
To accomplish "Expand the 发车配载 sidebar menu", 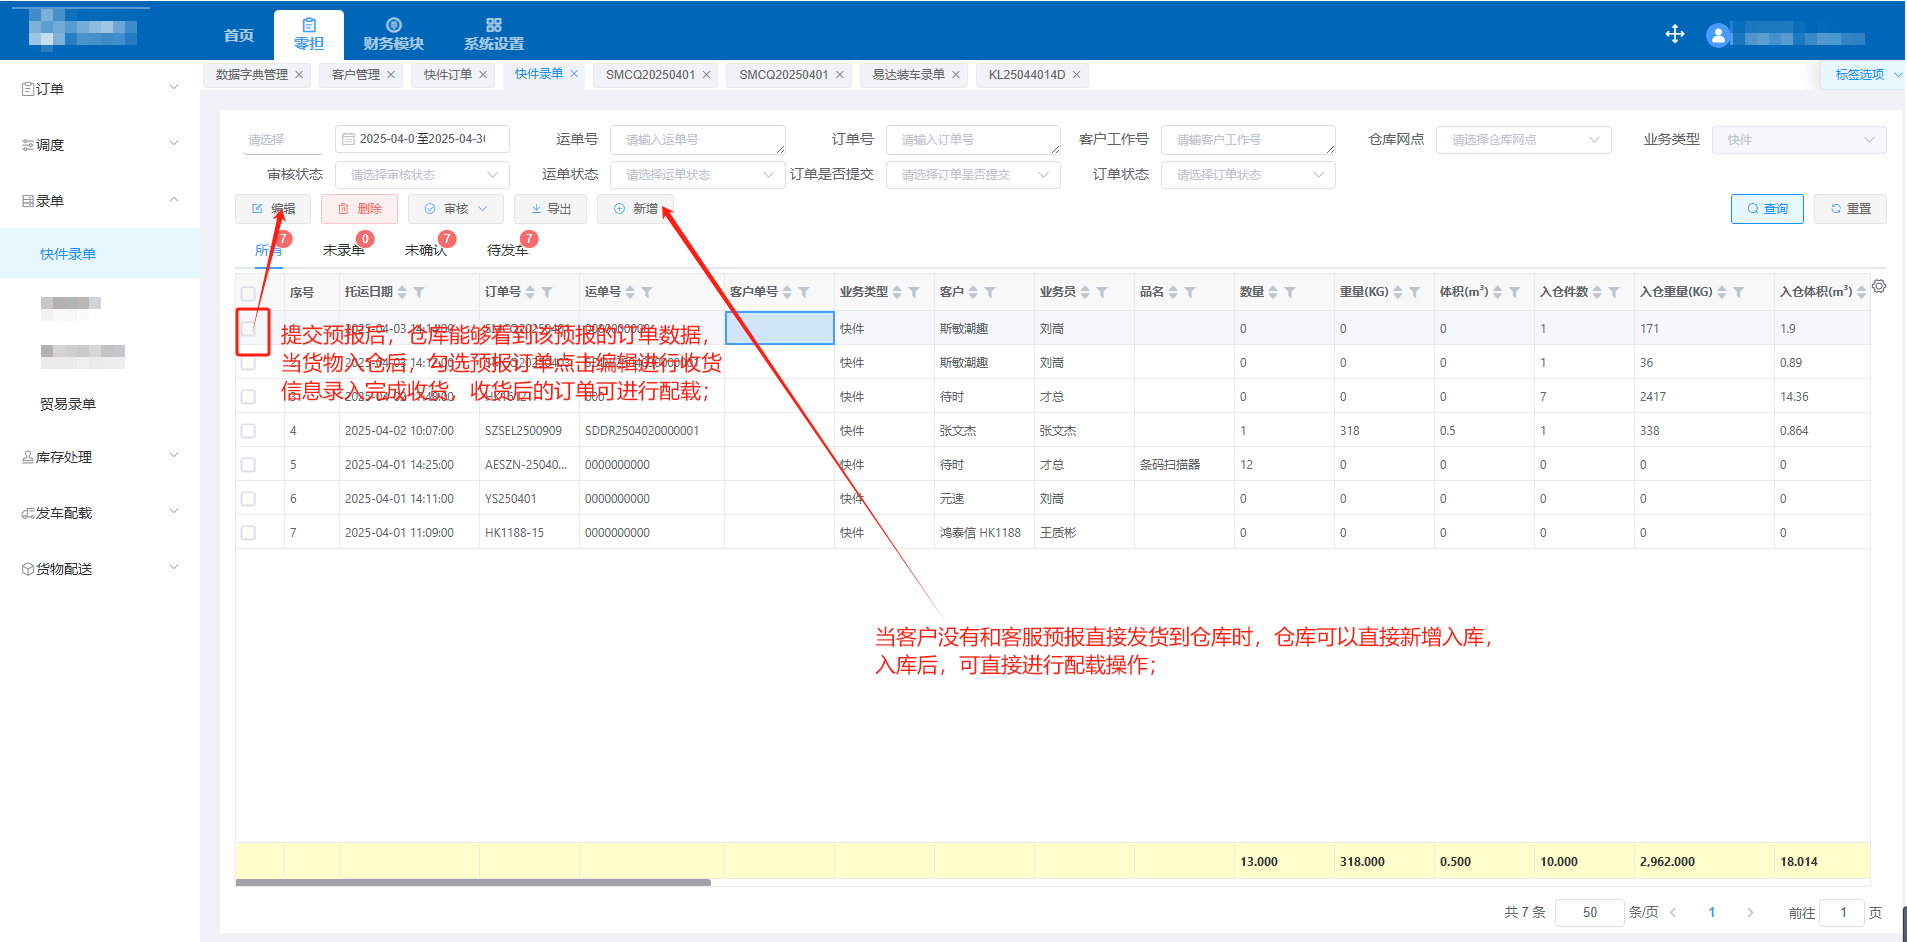I will tap(100, 513).
